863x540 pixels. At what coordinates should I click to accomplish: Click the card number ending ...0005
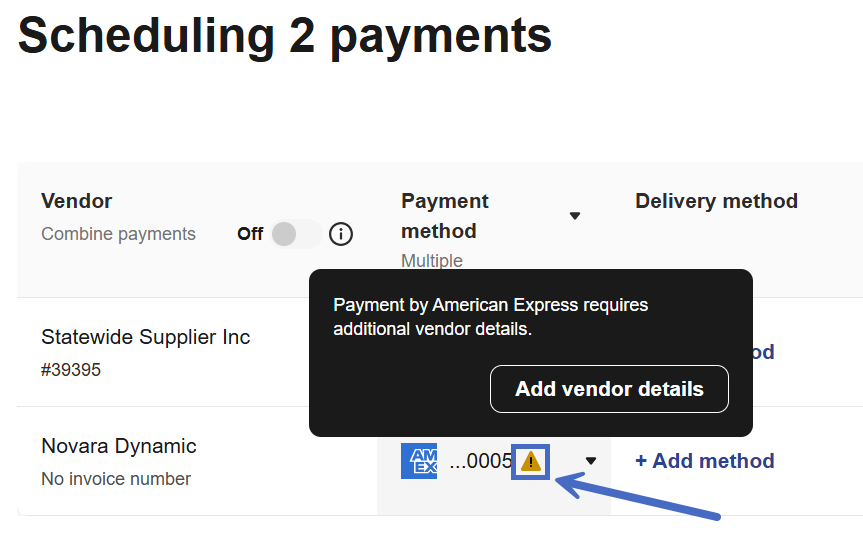coord(480,461)
